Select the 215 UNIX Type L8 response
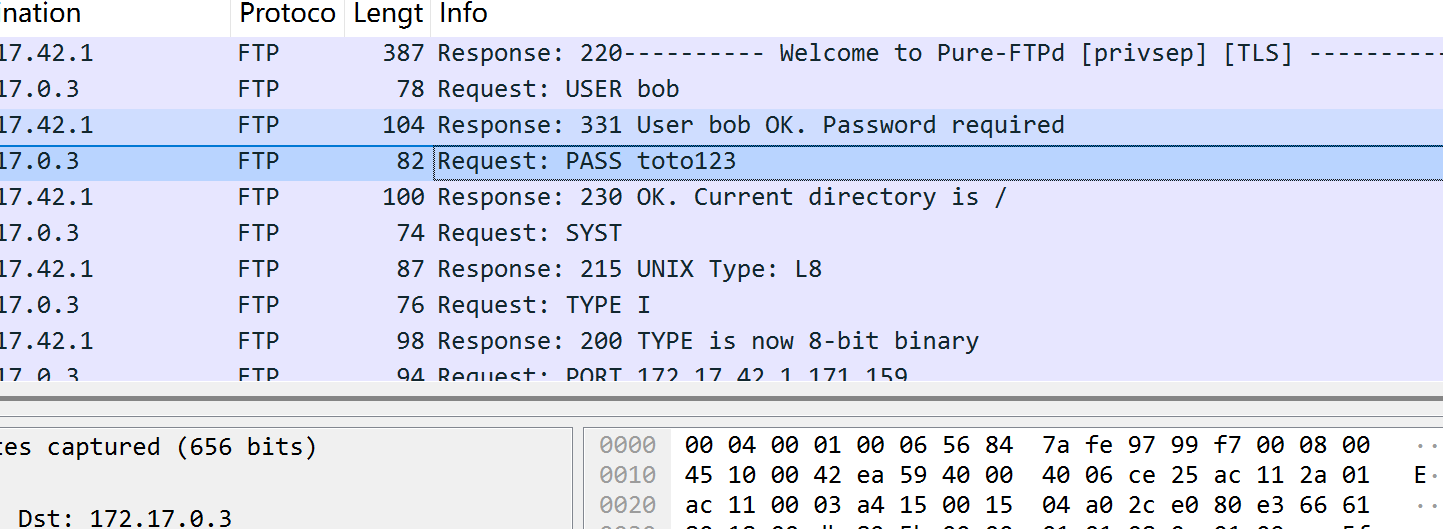 click(629, 269)
